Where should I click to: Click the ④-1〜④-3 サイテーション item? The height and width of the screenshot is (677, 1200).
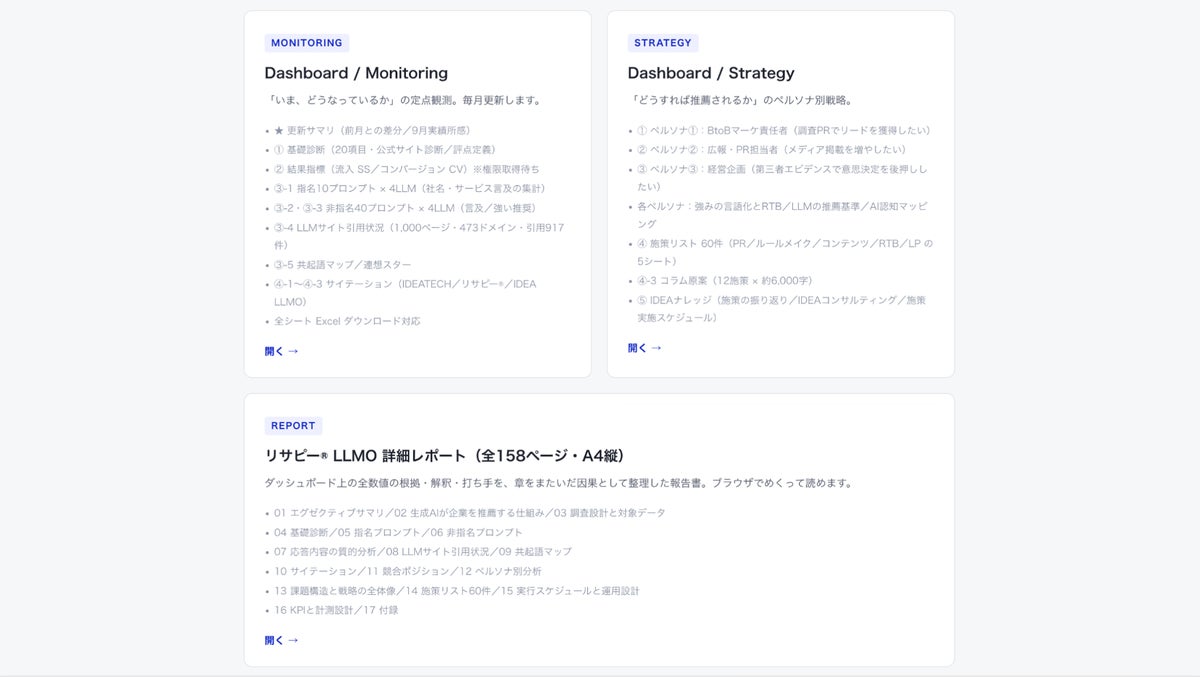pyautogui.click(x=405, y=293)
